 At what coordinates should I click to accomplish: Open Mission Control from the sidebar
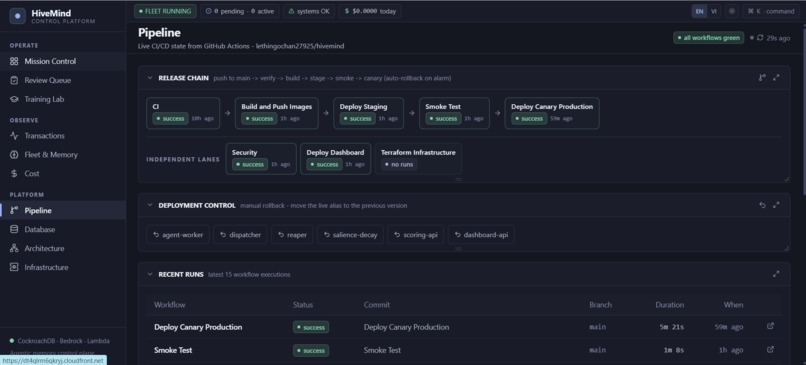[x=63, y=61]
